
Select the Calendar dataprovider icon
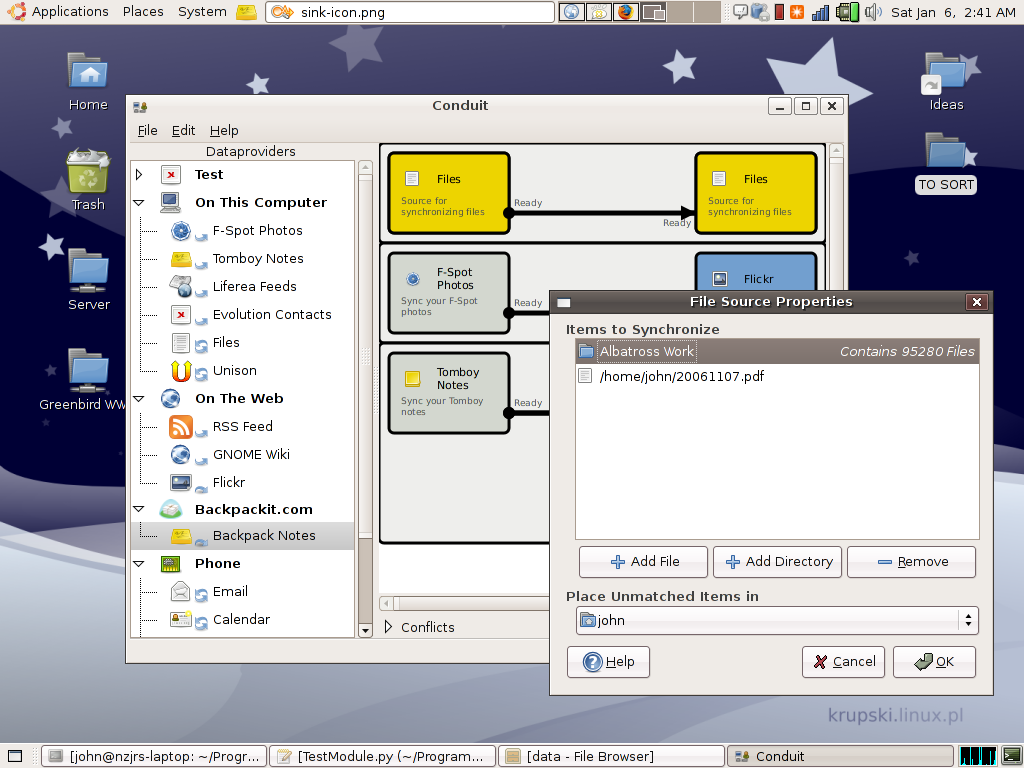[181, 619]
